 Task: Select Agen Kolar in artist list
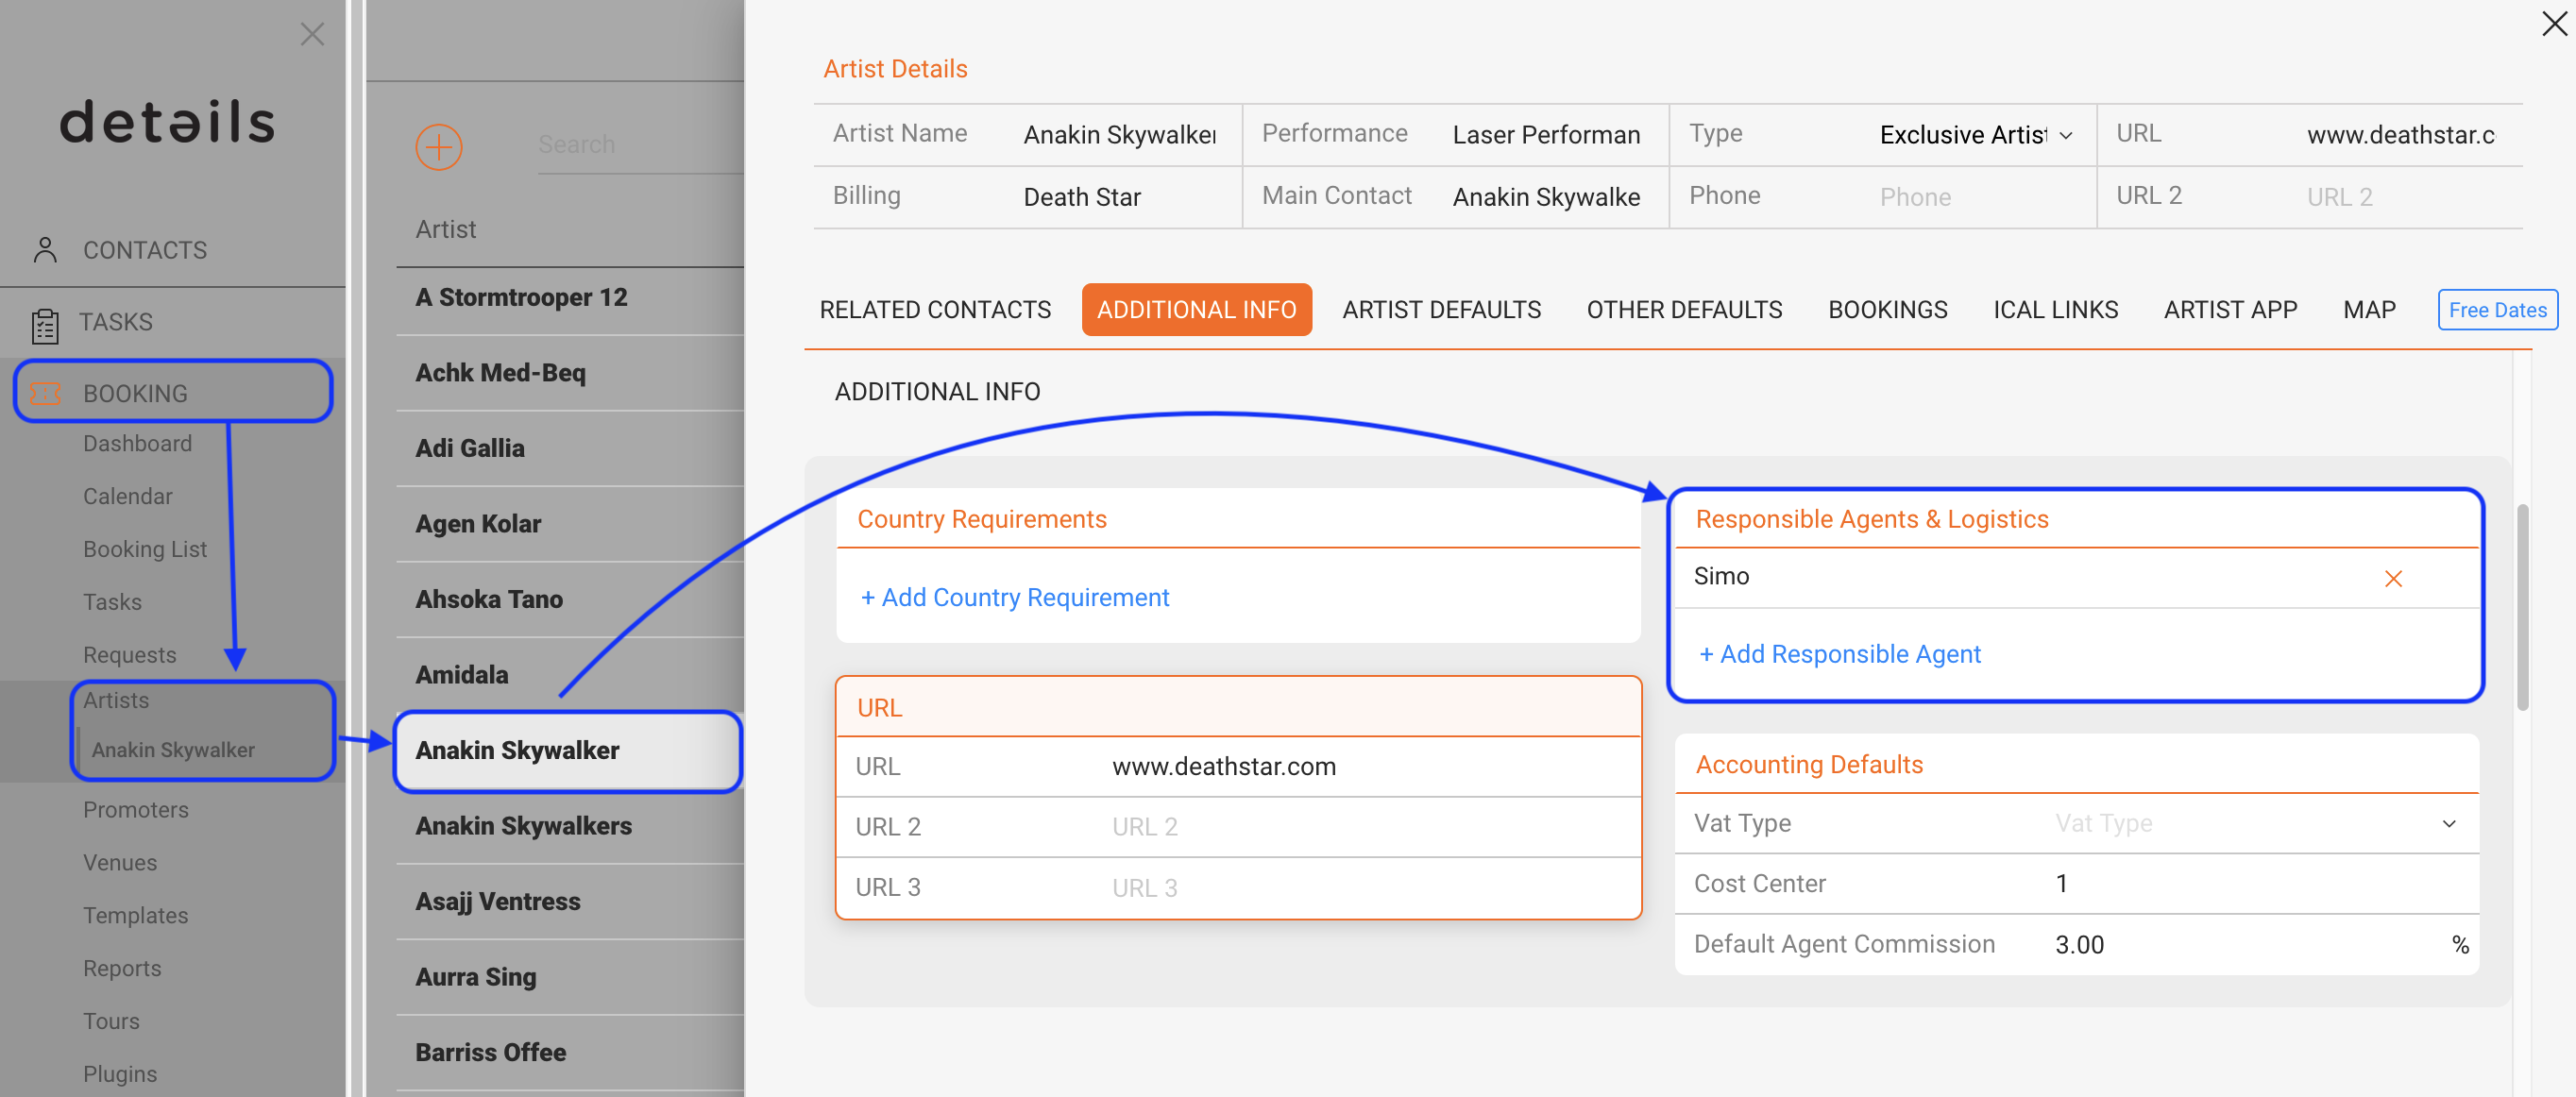pyautogui.click(x=570, y=525)
